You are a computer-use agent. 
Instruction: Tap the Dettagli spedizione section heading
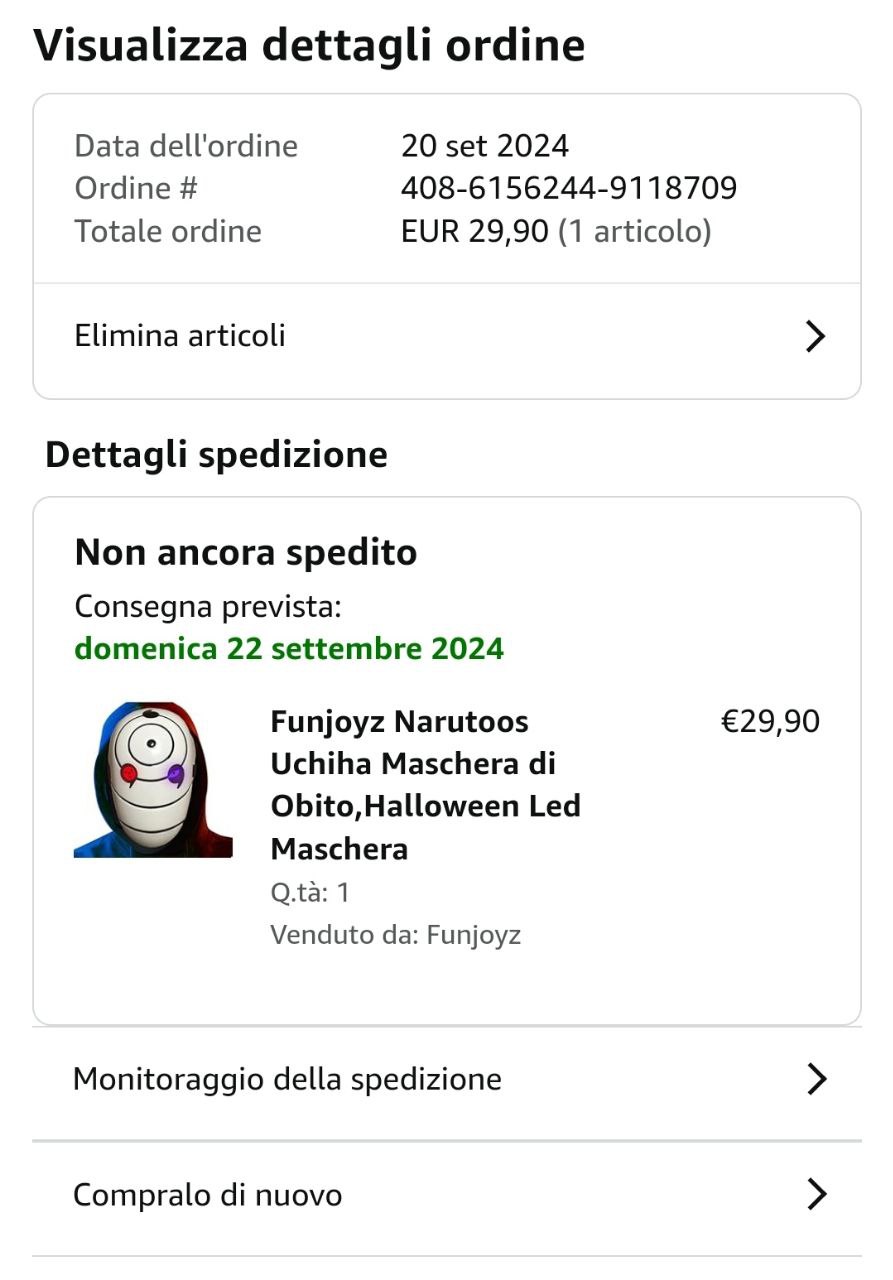pos(216,455)
